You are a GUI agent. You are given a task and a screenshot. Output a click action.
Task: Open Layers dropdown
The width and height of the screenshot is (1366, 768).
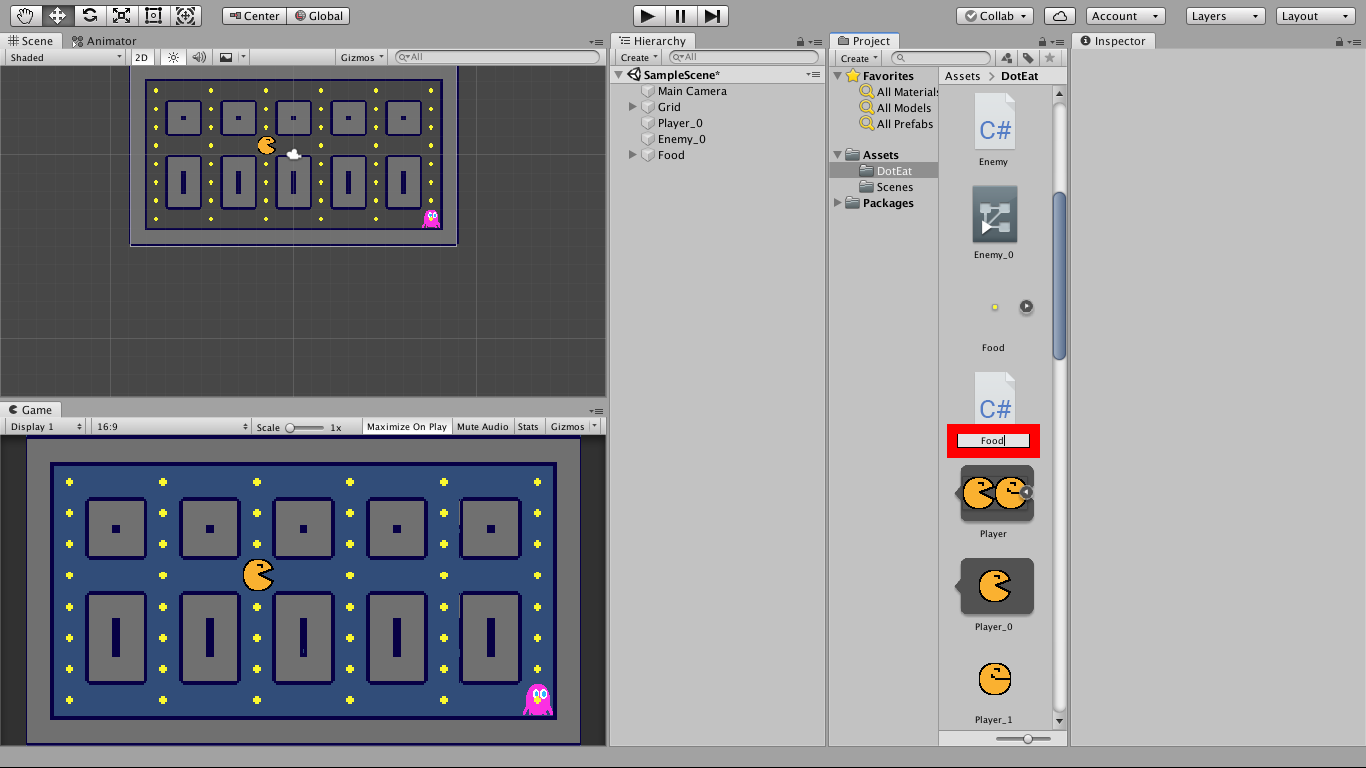point(1225,16)
